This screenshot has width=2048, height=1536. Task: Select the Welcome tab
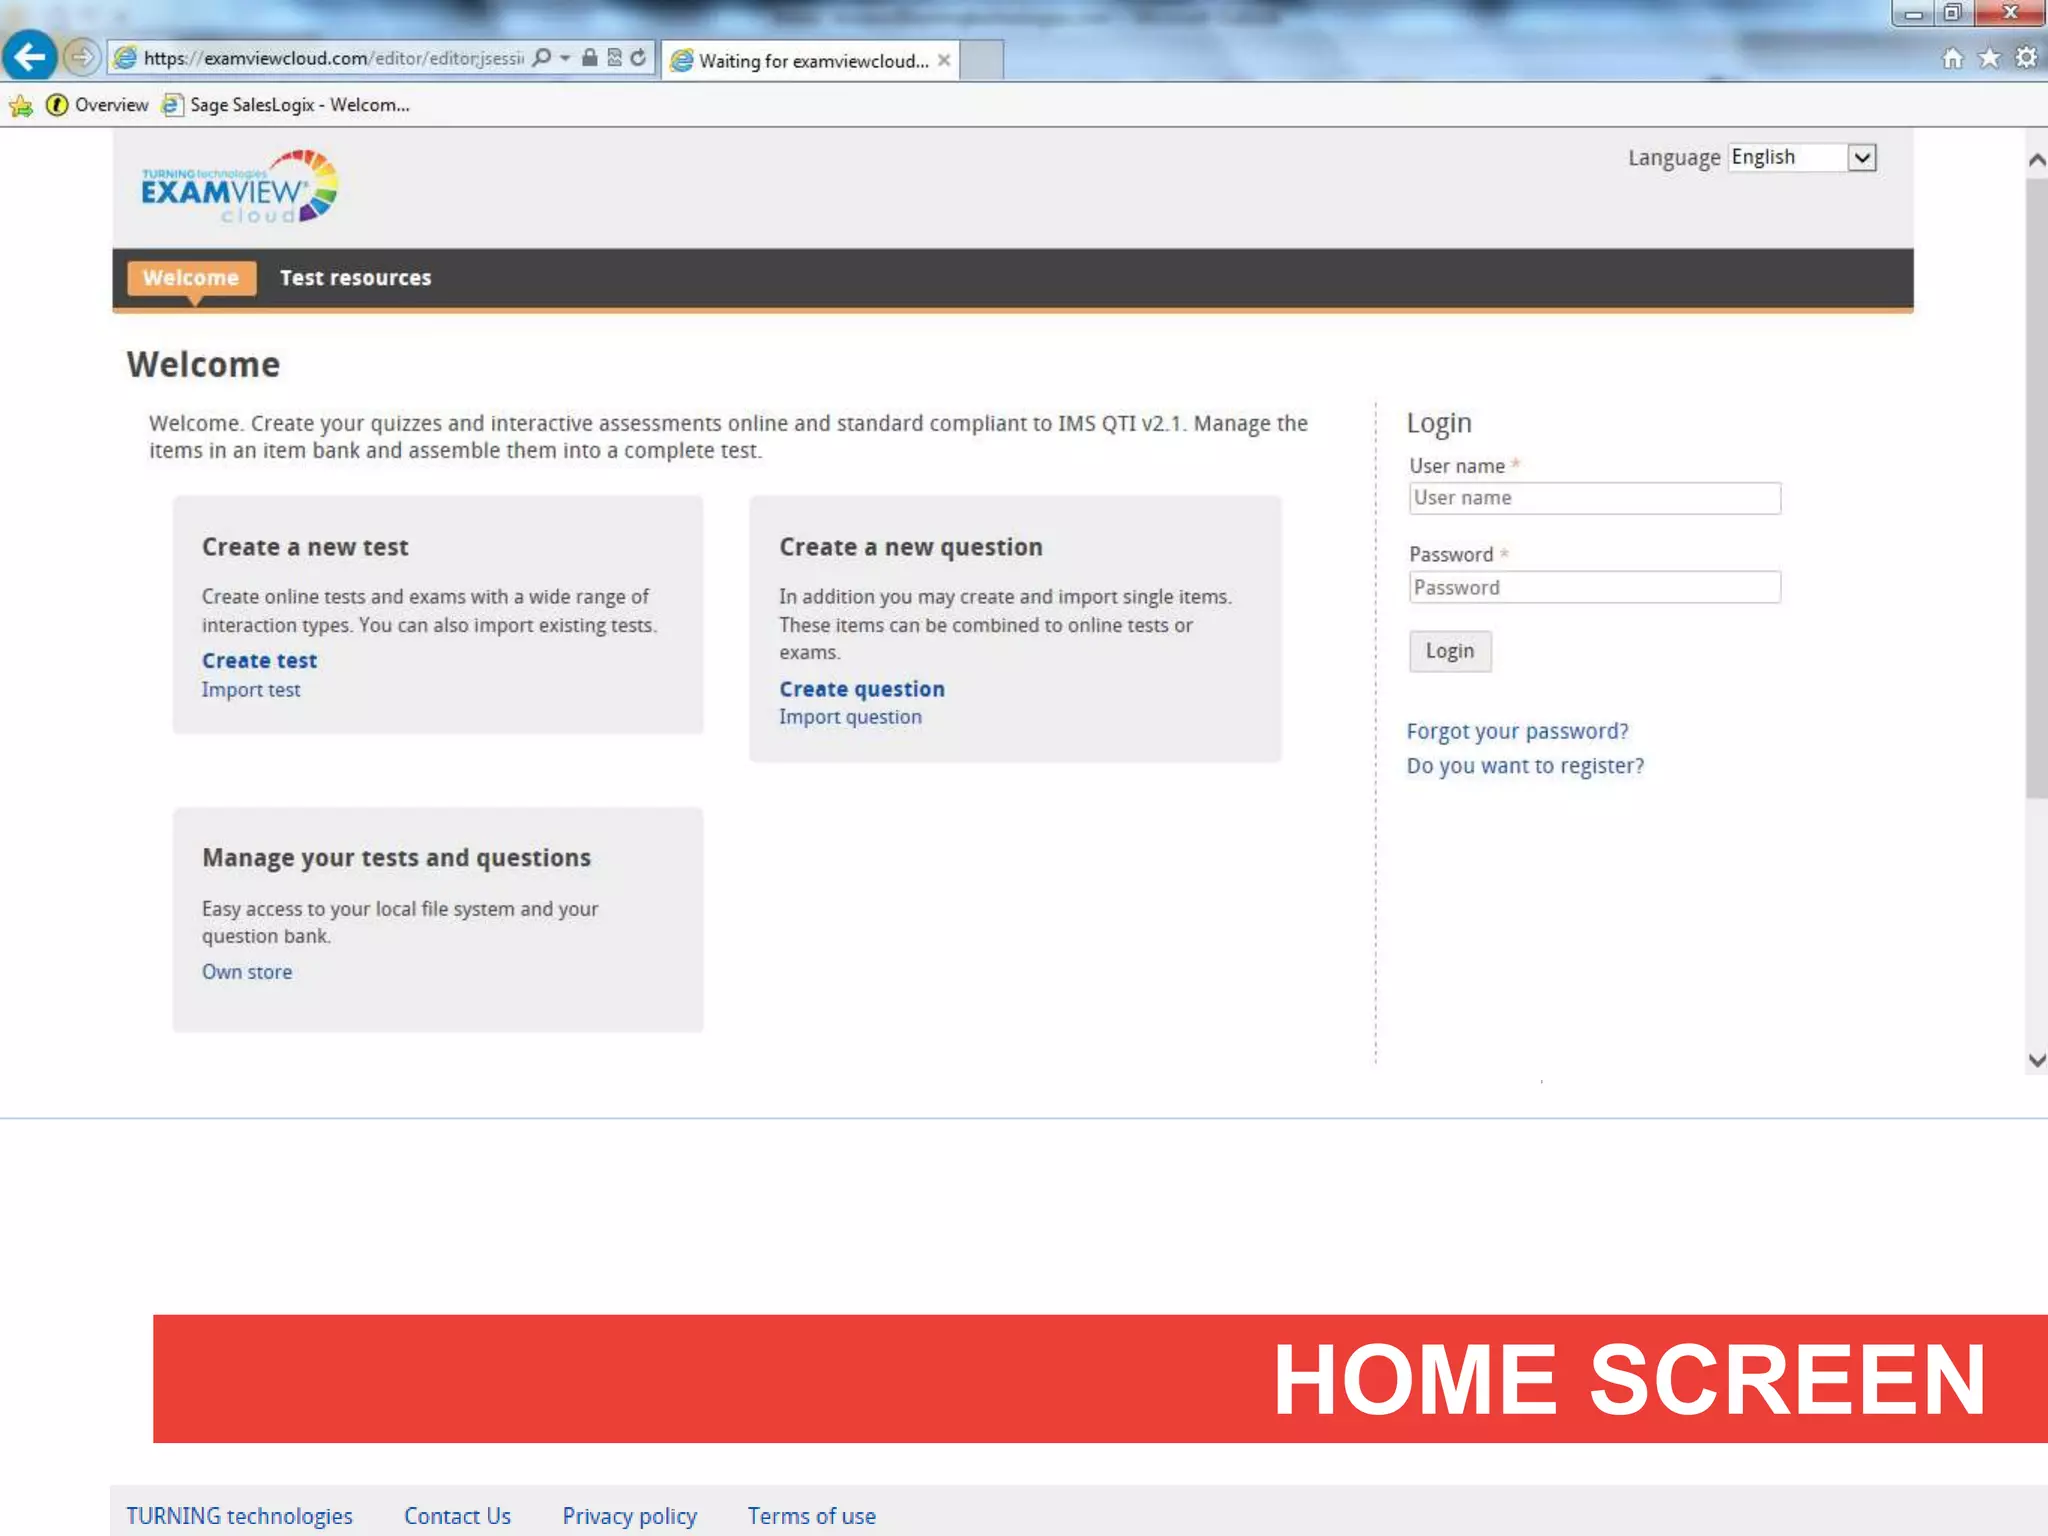pyautogui.click(x=191, y=278)
